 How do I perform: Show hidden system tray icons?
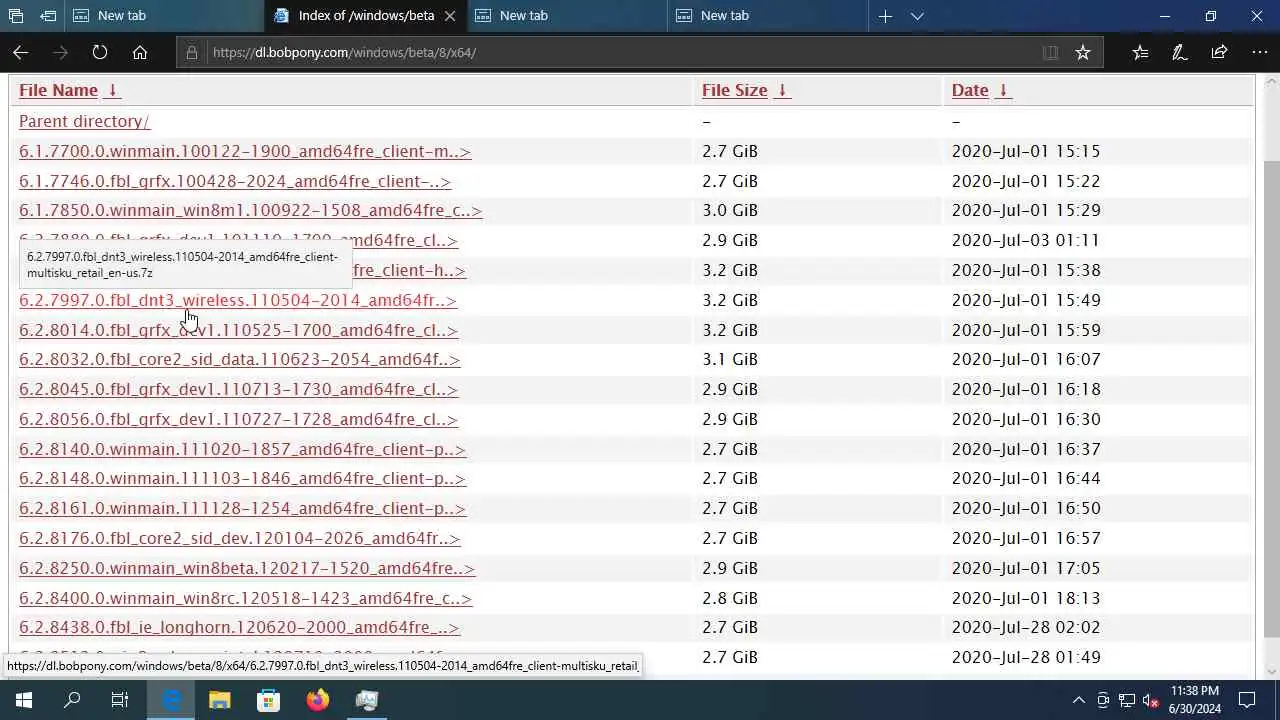click(x=1078, y=700)
